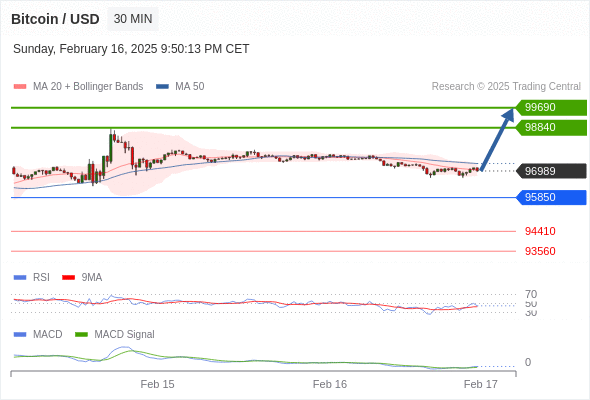590x400 pixels.
Task: Click the 95850 pivot price tag
Action: click(x=551, y=197)
